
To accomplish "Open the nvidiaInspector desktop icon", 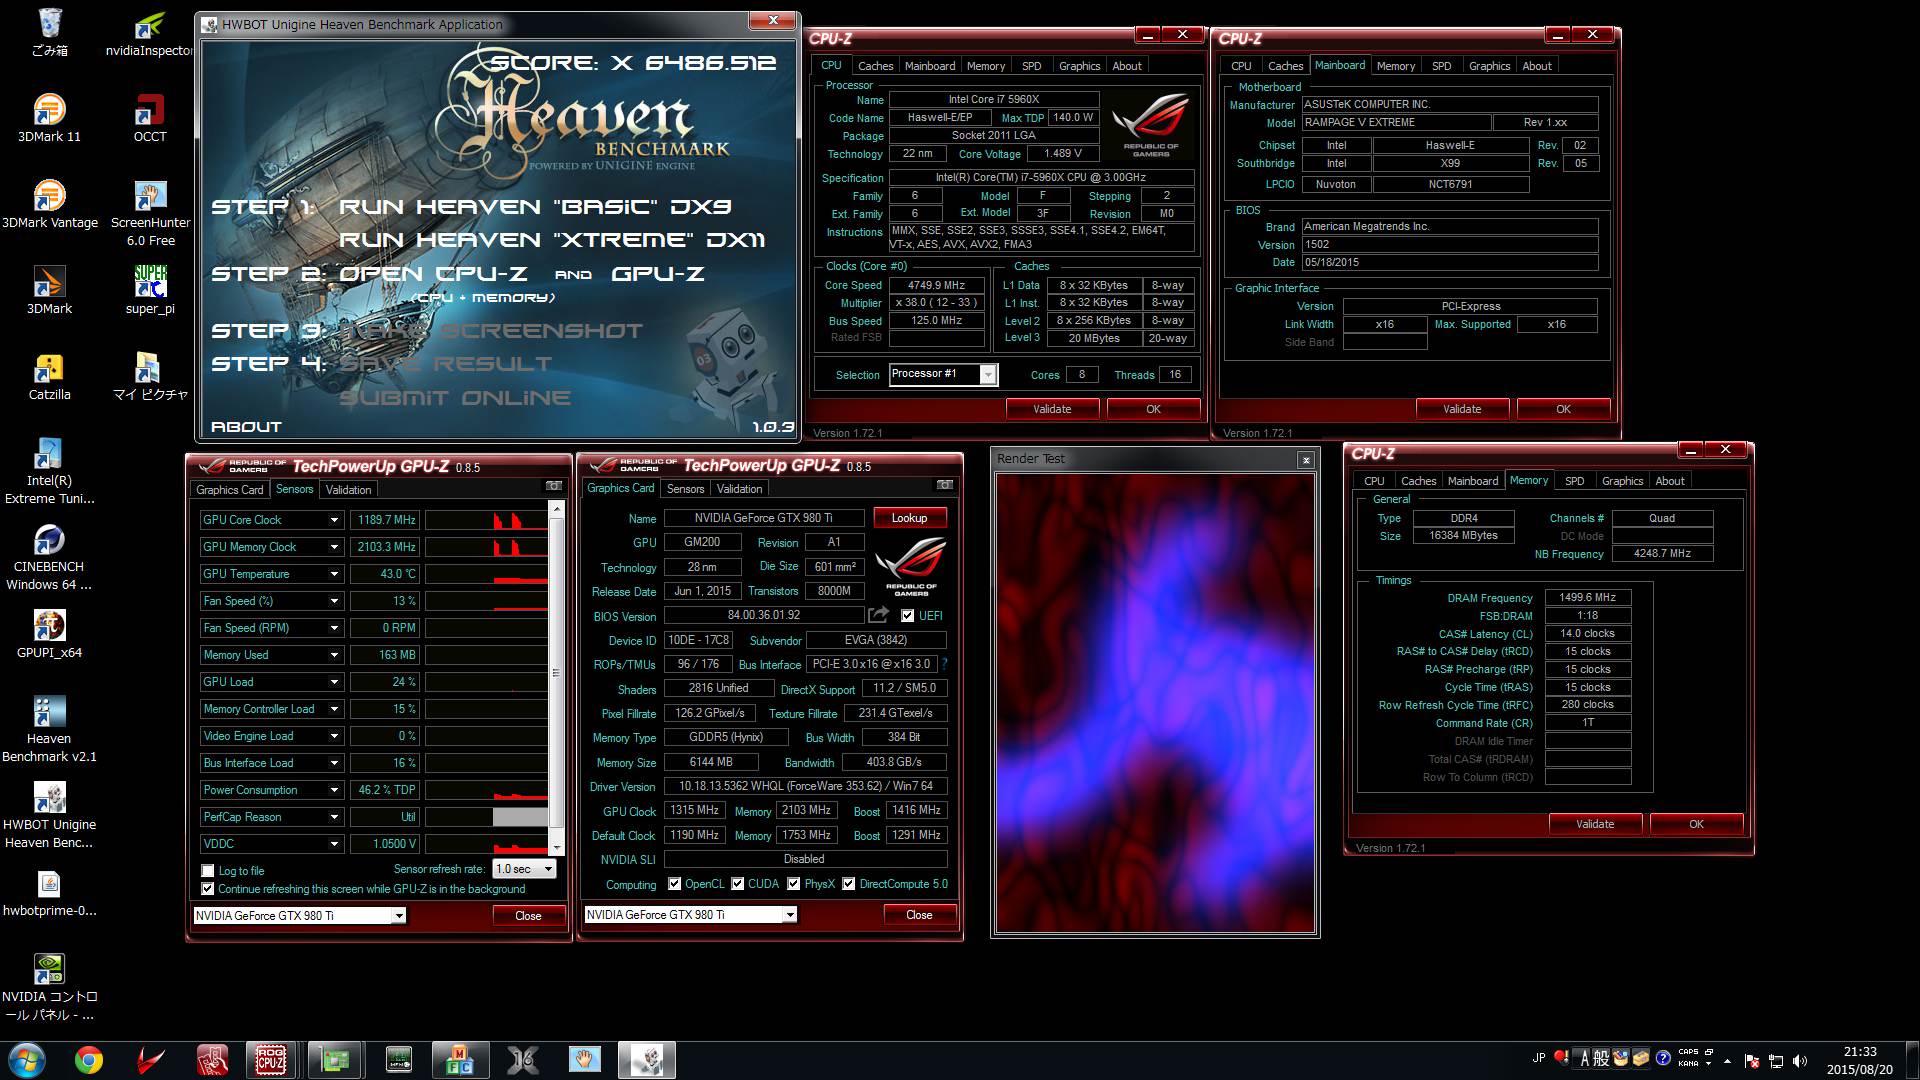I will point(149,33).
